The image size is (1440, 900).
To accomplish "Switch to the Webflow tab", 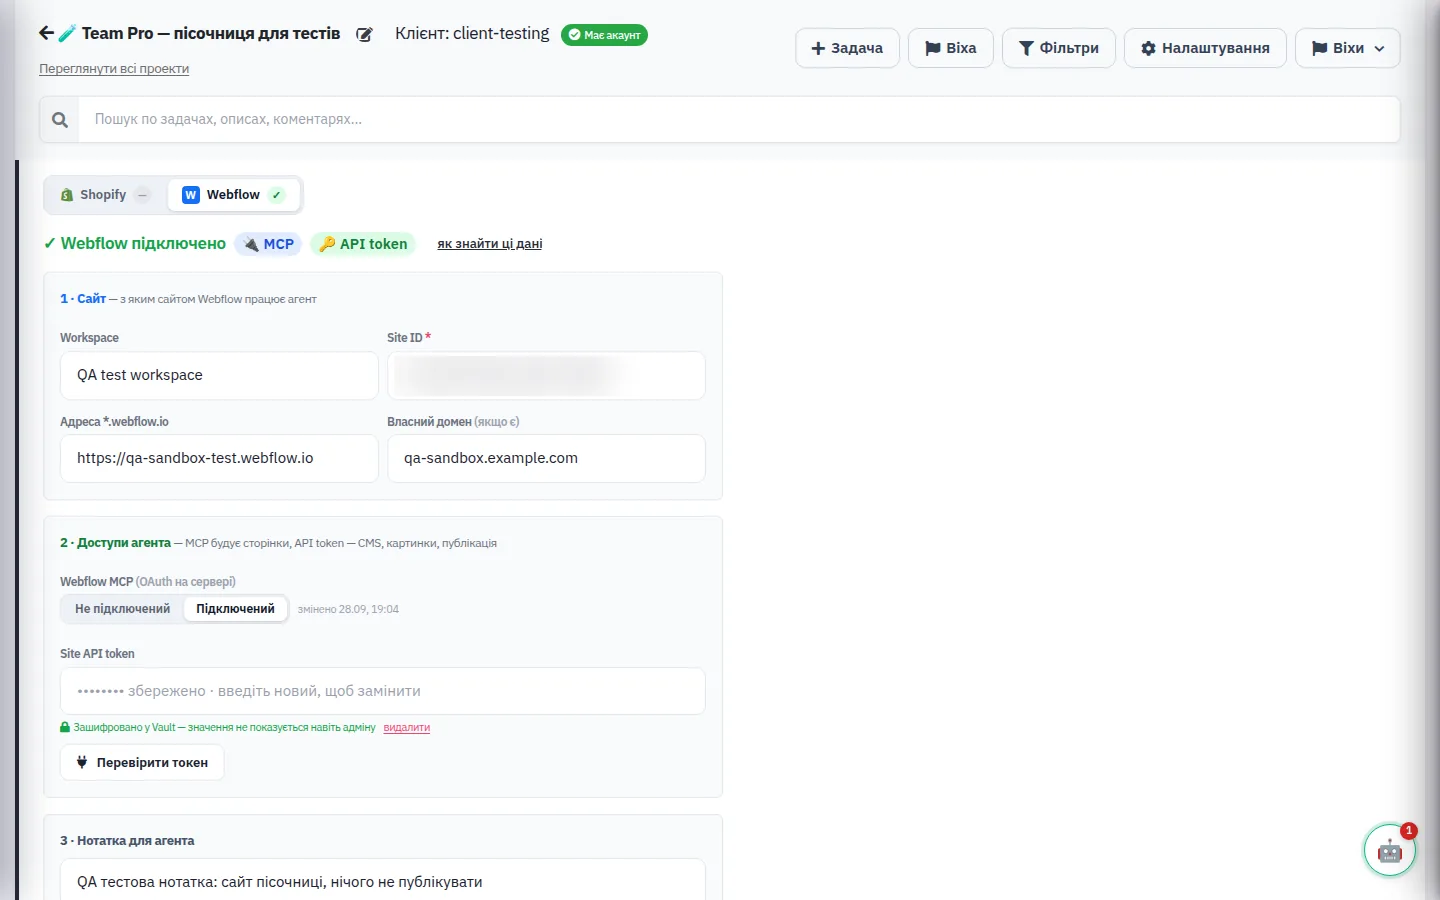I will (234, 195).
